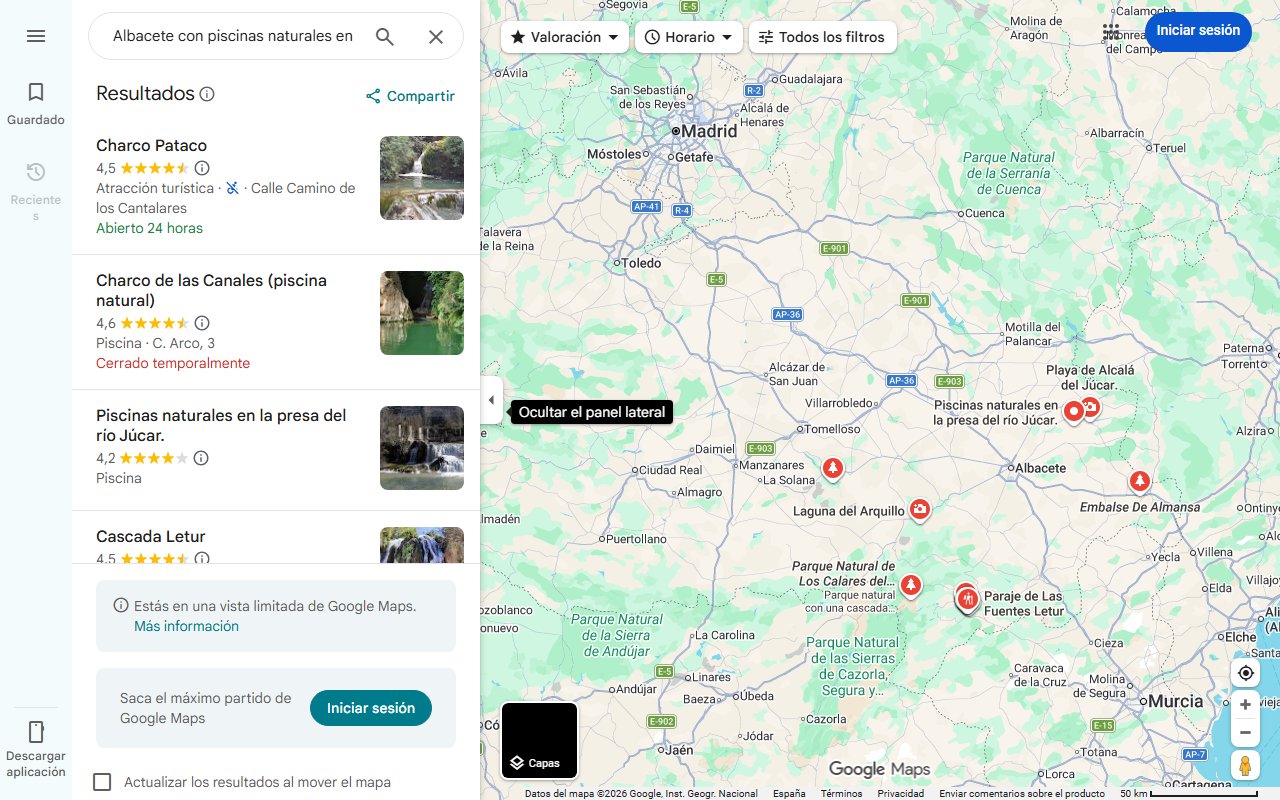Click the Compartir share link
The image size is (1280, 800).
409,96
